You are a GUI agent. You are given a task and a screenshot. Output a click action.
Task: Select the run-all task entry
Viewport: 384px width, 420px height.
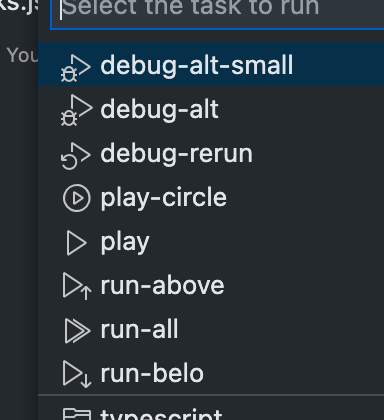click(x=211, y=330)
